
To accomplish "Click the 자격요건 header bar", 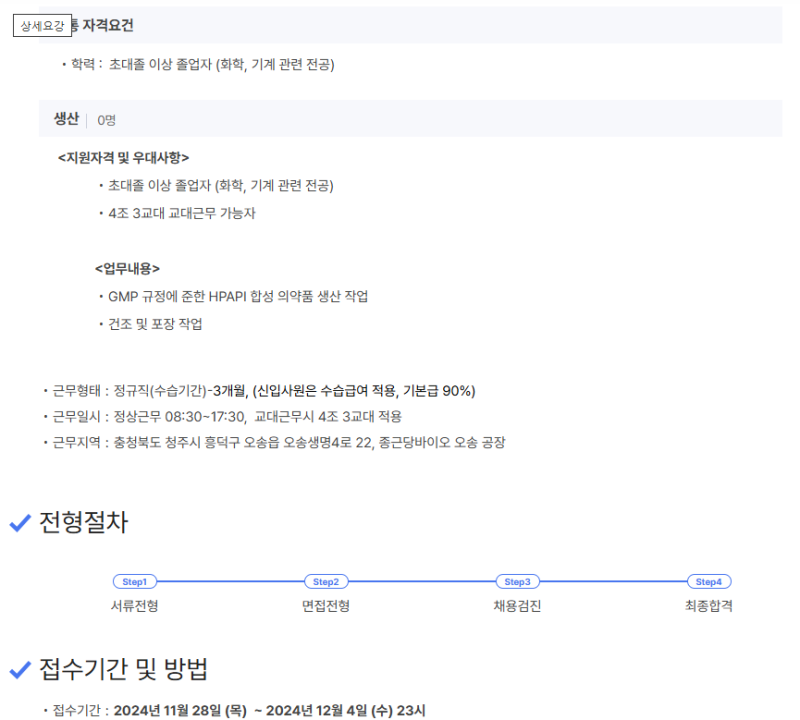I will click(400, 26).
